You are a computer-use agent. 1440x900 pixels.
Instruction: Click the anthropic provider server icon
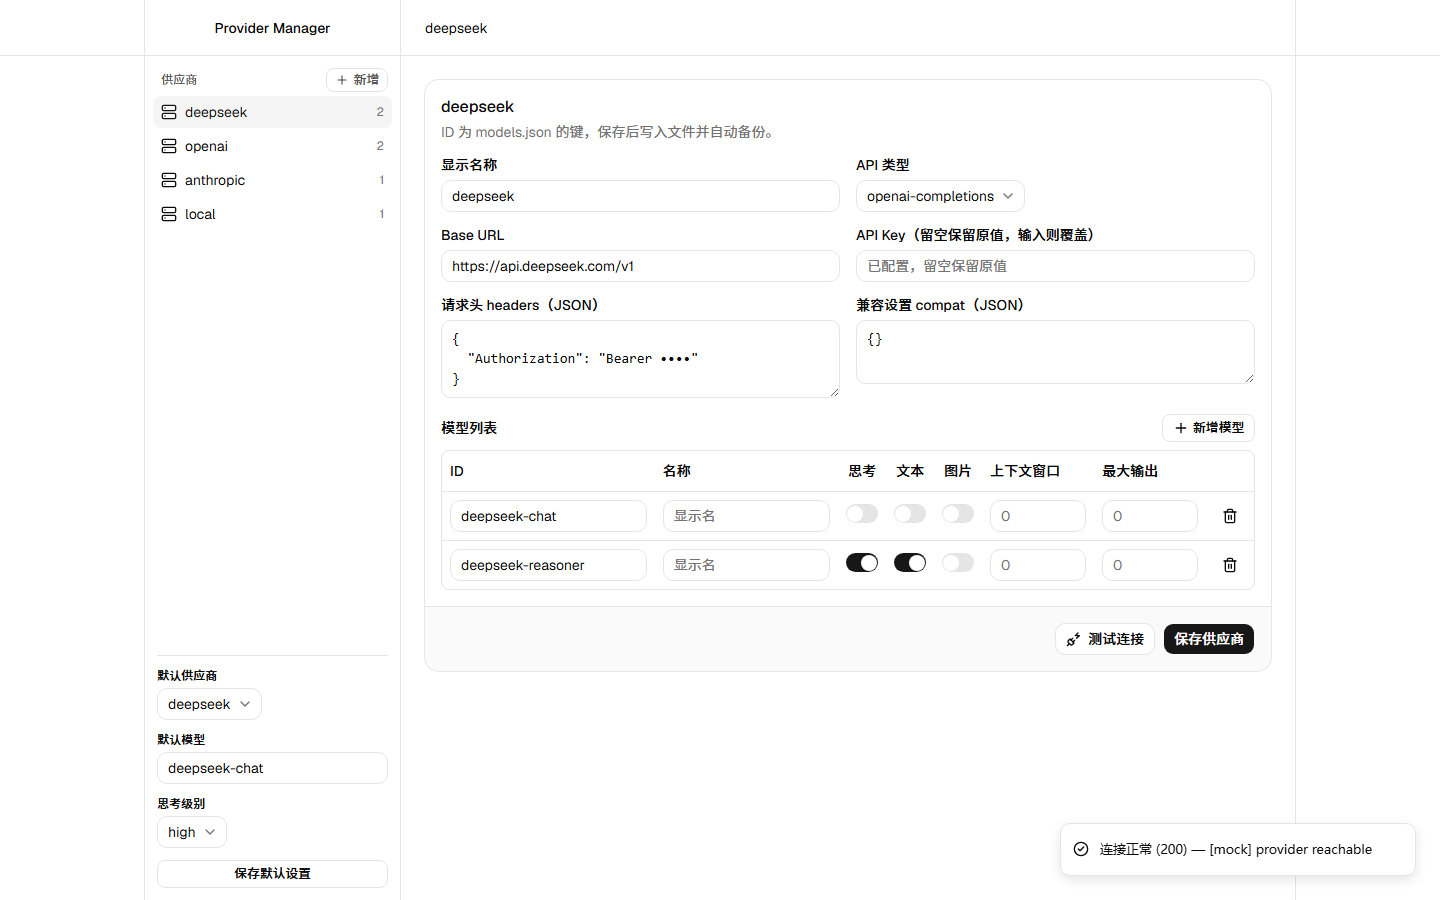point(169,180)
